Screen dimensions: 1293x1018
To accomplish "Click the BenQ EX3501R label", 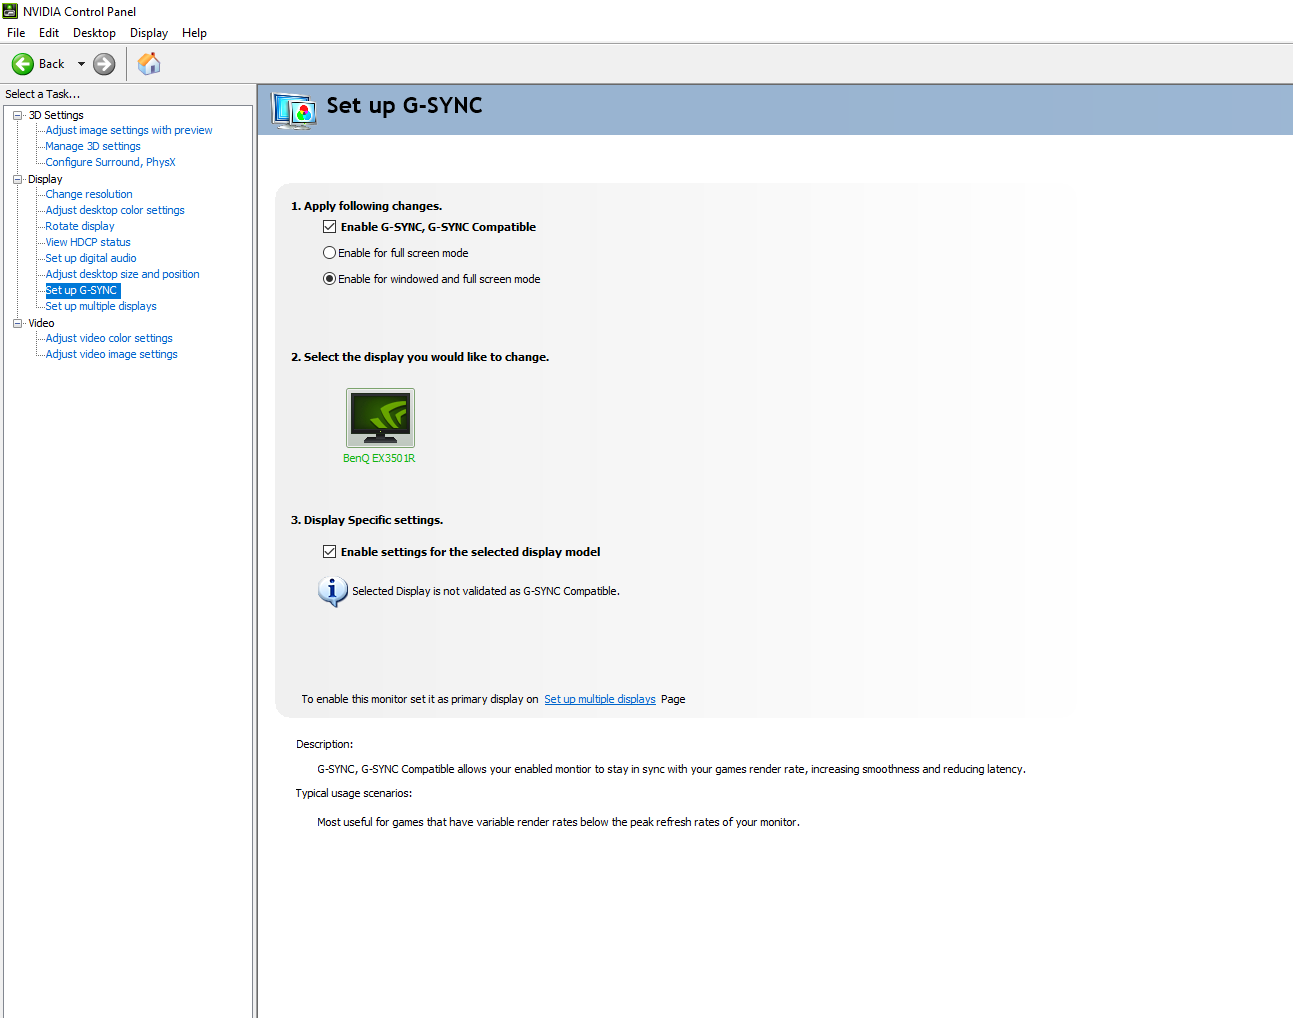I will [x=379, y=458].
